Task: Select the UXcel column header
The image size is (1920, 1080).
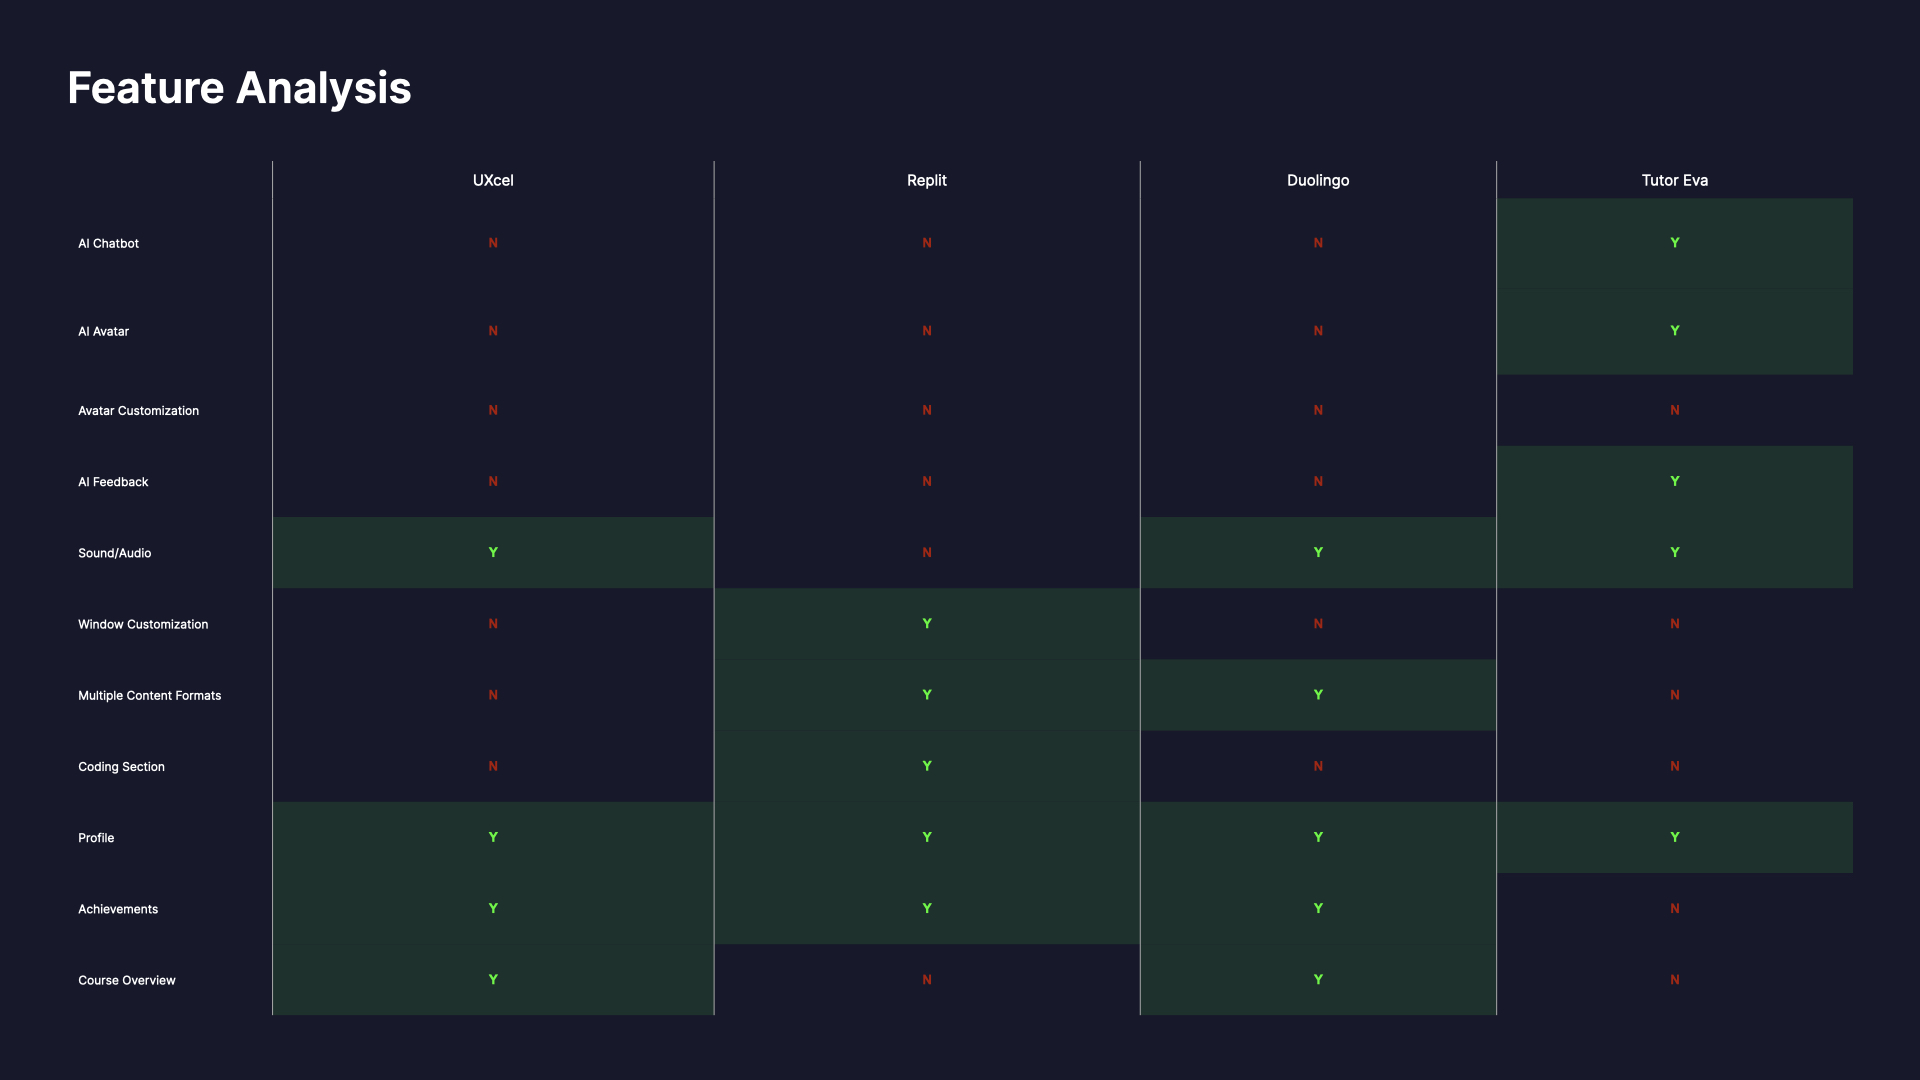Action: click(x=493, y=180)
